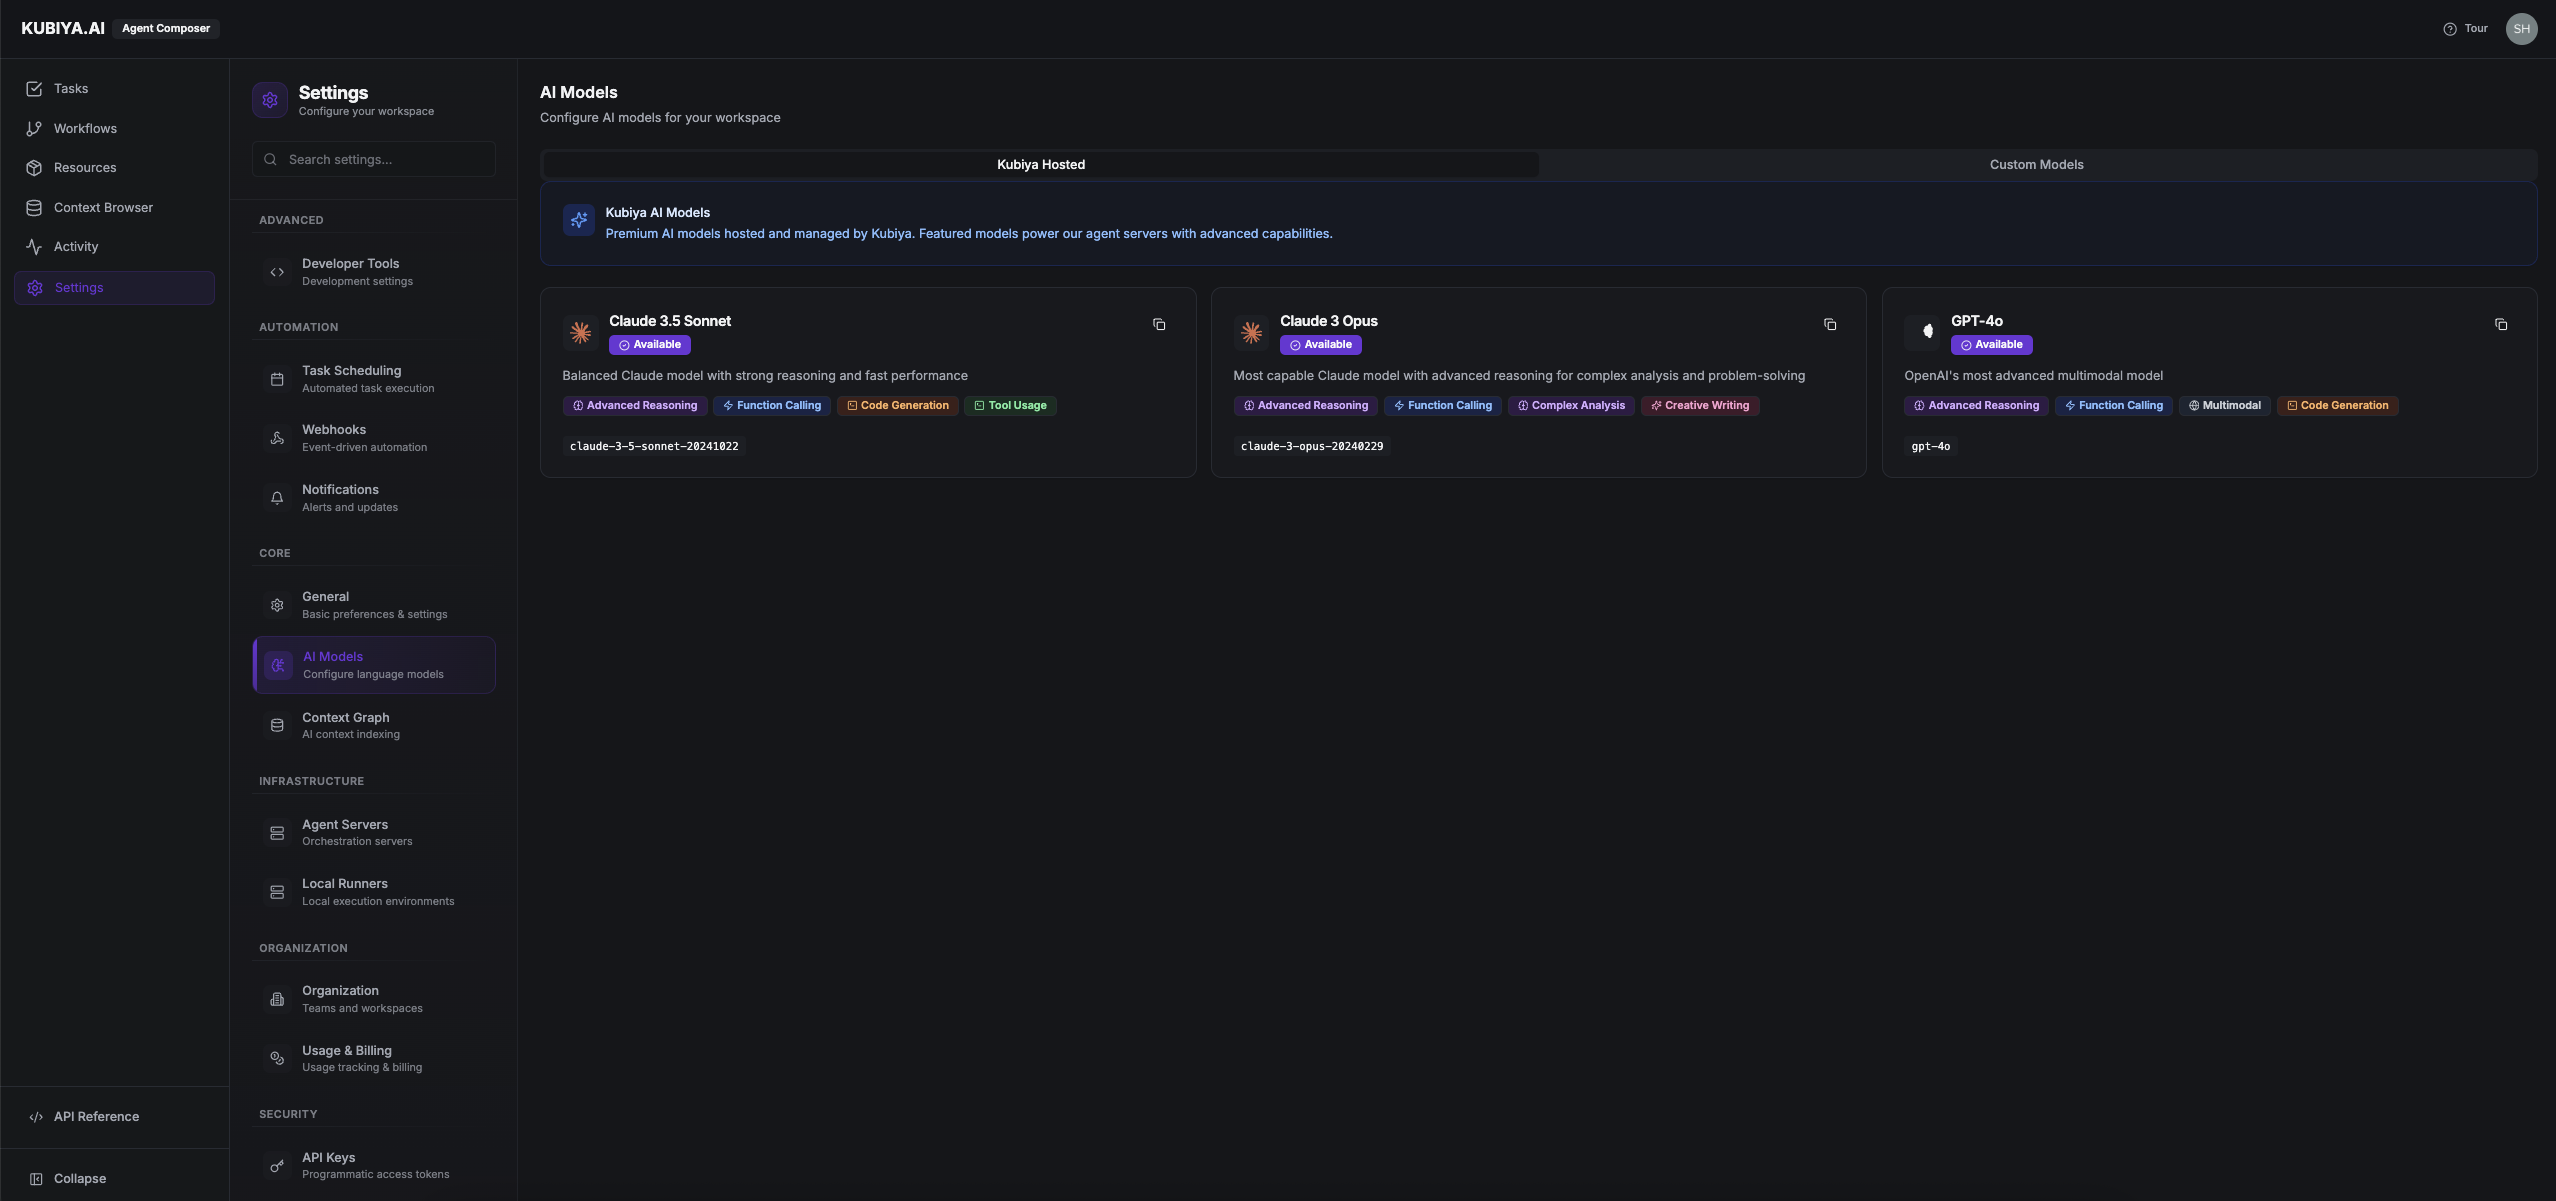This screenshot has height=1201, width=2556.
Task: Open the Organization settings entry
Action: (374, 999)
